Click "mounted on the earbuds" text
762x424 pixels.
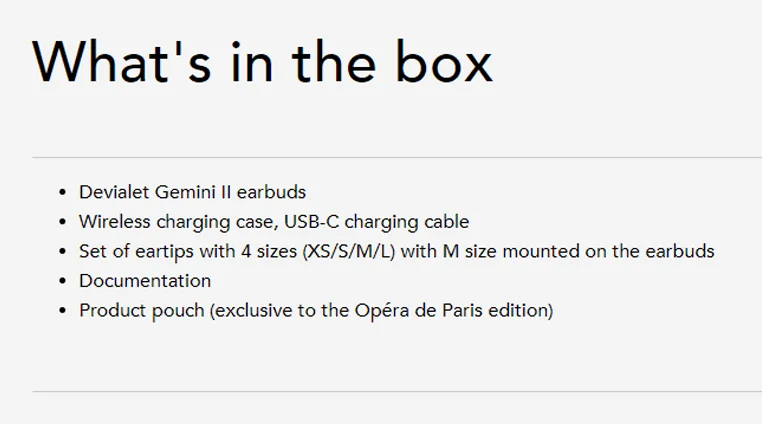click(x=608, y=251)
